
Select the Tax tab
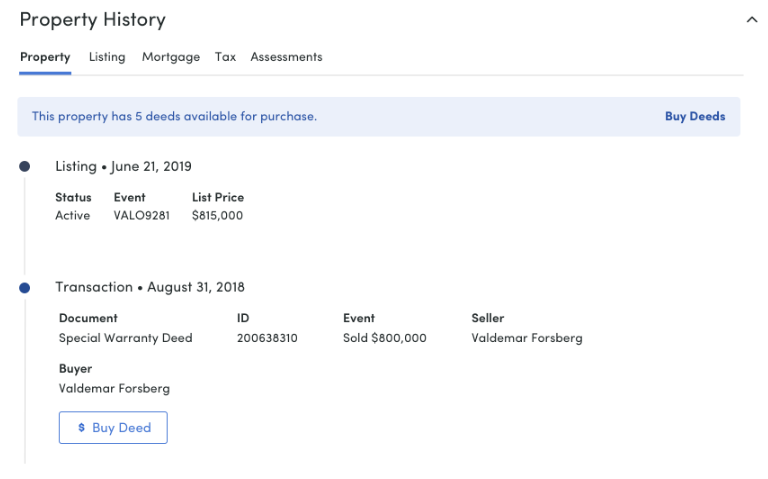(x=225, y=57)
